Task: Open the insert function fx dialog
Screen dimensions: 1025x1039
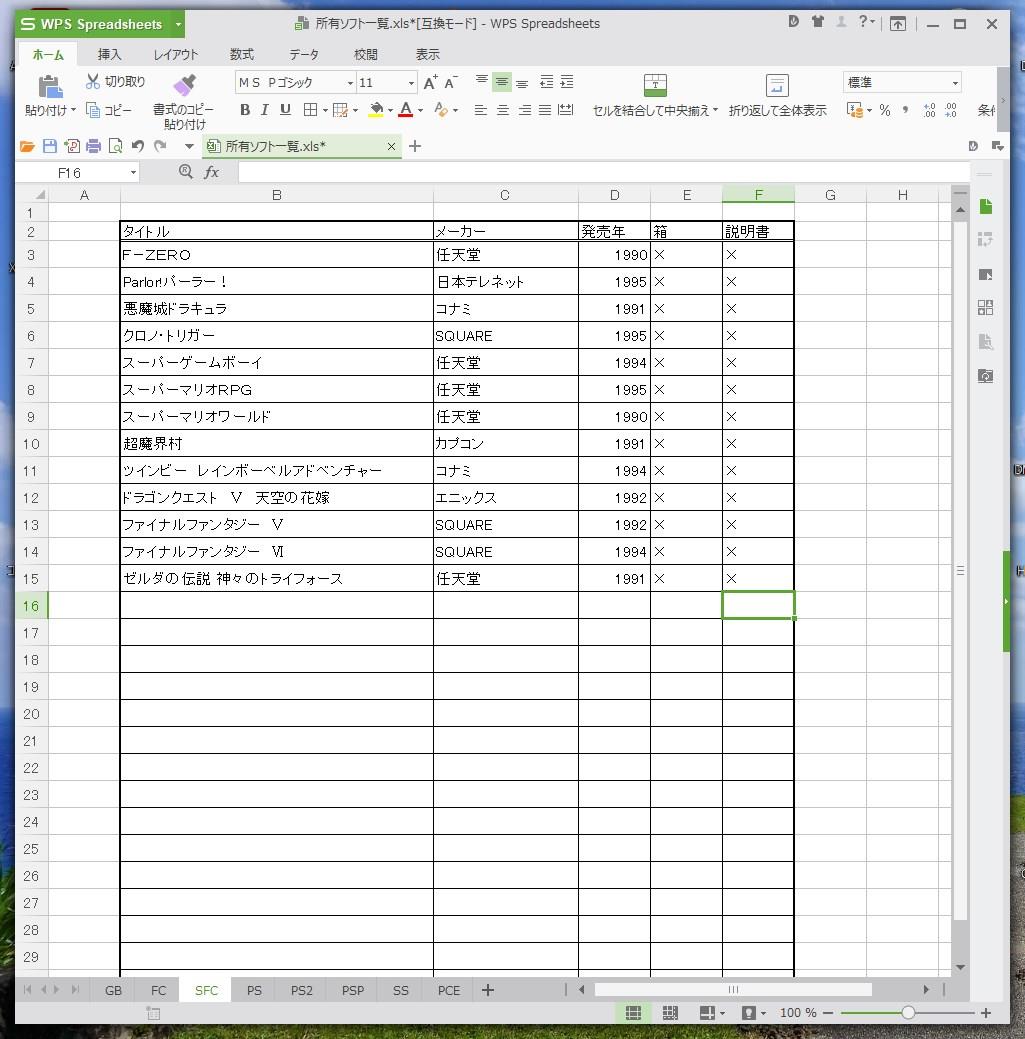Action: (211, 172)
